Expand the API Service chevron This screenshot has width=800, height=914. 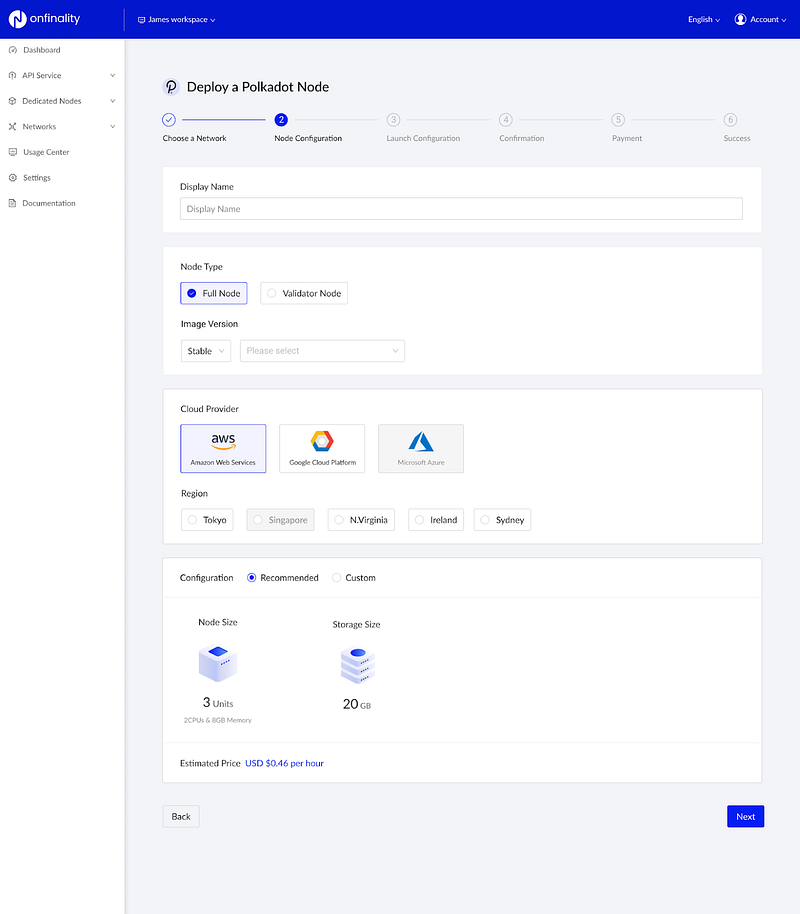coord(113,76)
